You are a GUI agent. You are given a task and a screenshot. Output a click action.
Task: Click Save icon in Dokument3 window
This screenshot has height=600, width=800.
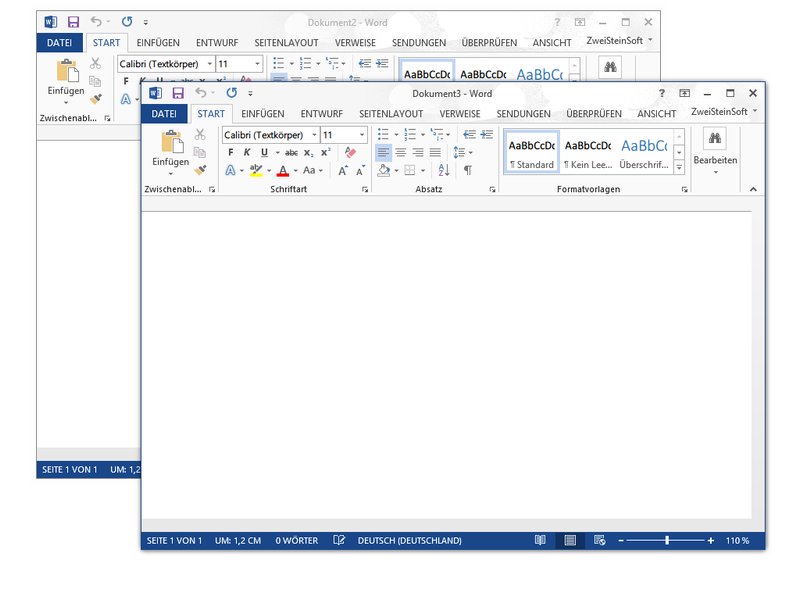tap(178, 93)
